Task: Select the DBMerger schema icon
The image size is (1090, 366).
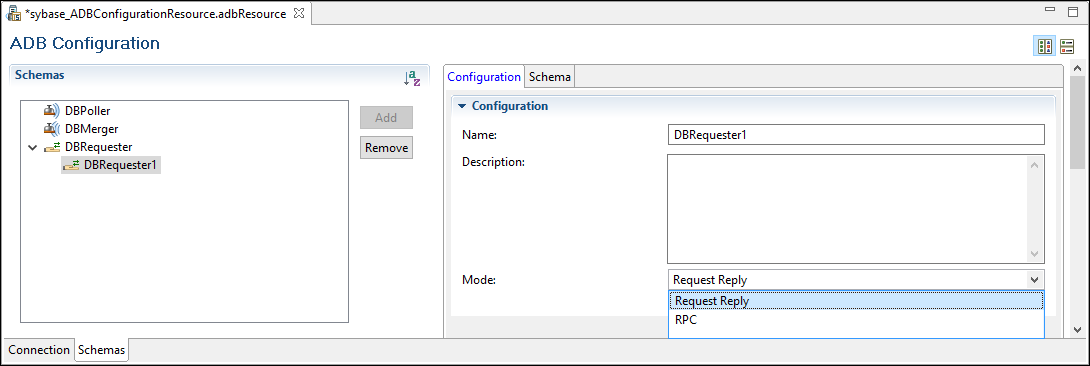Action: 52,128
